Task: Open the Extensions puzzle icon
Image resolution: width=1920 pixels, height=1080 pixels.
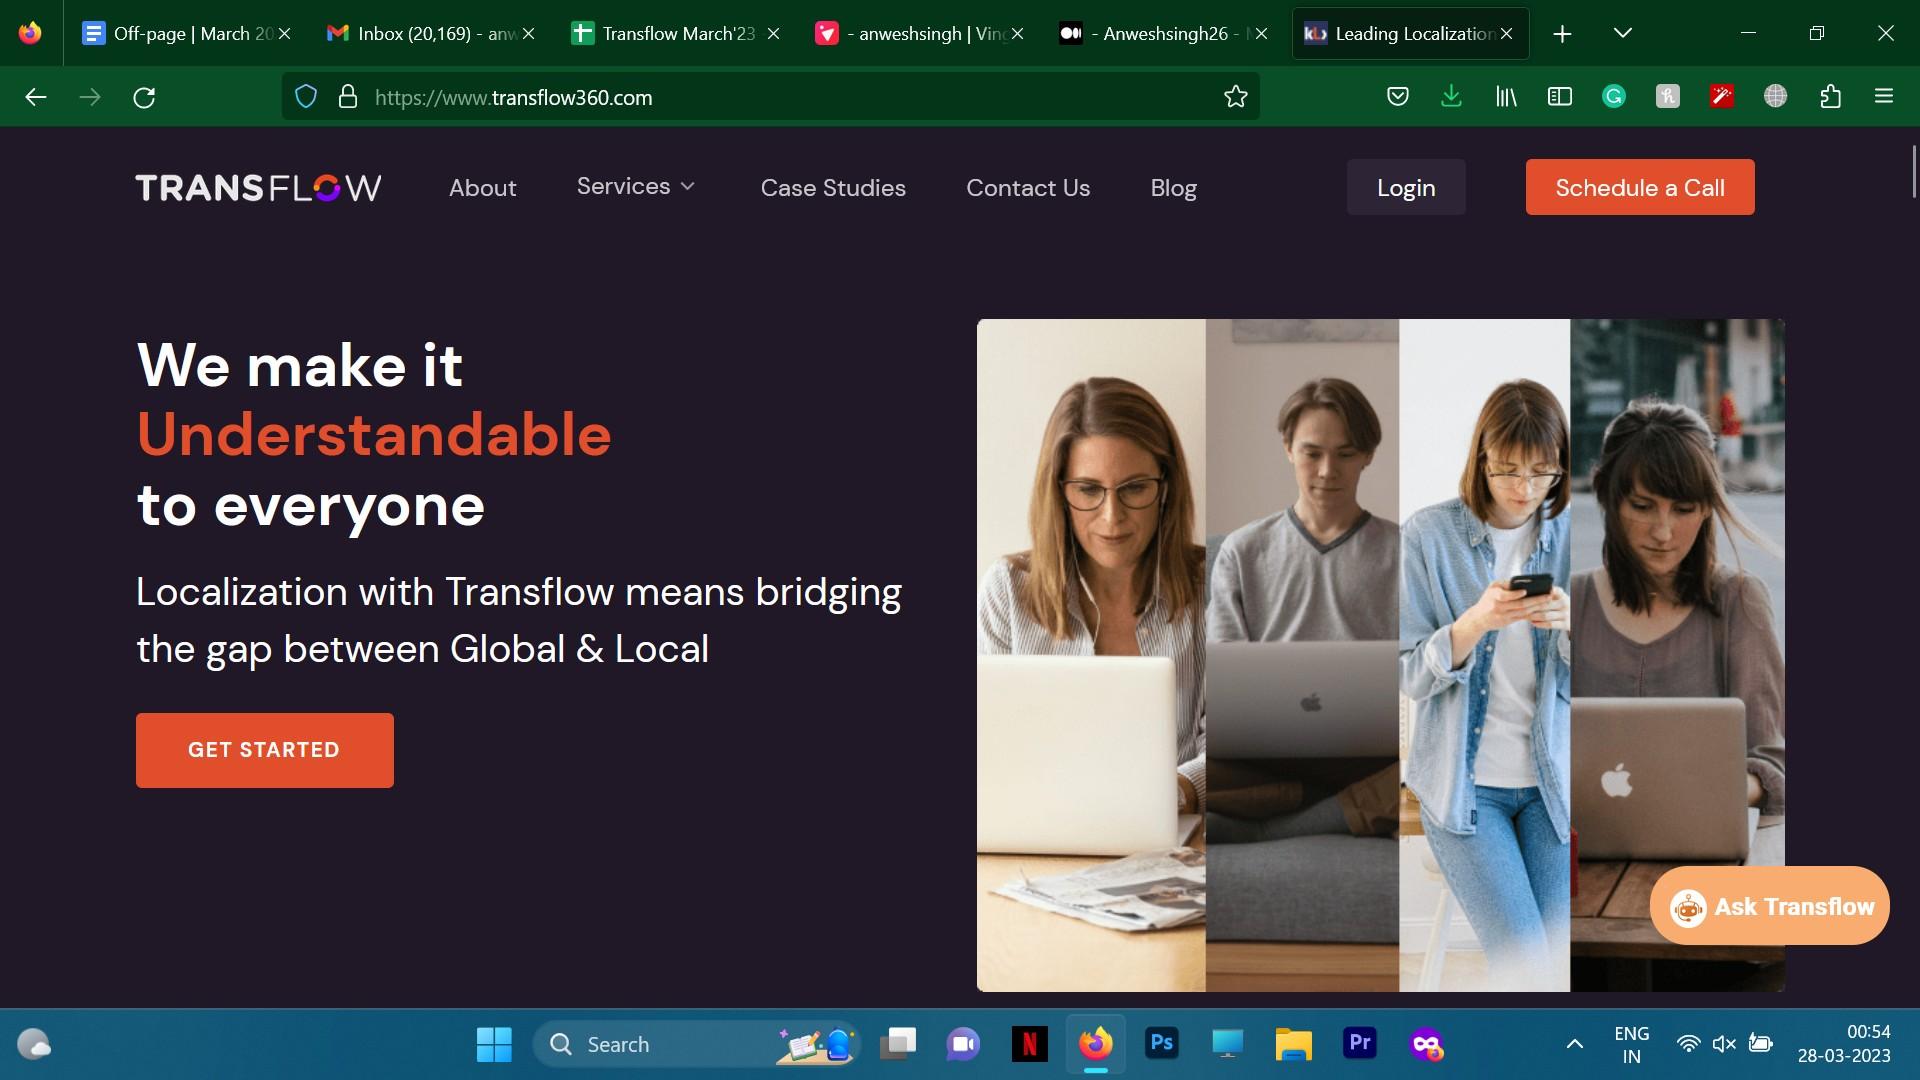Action: coord(1831,97)
